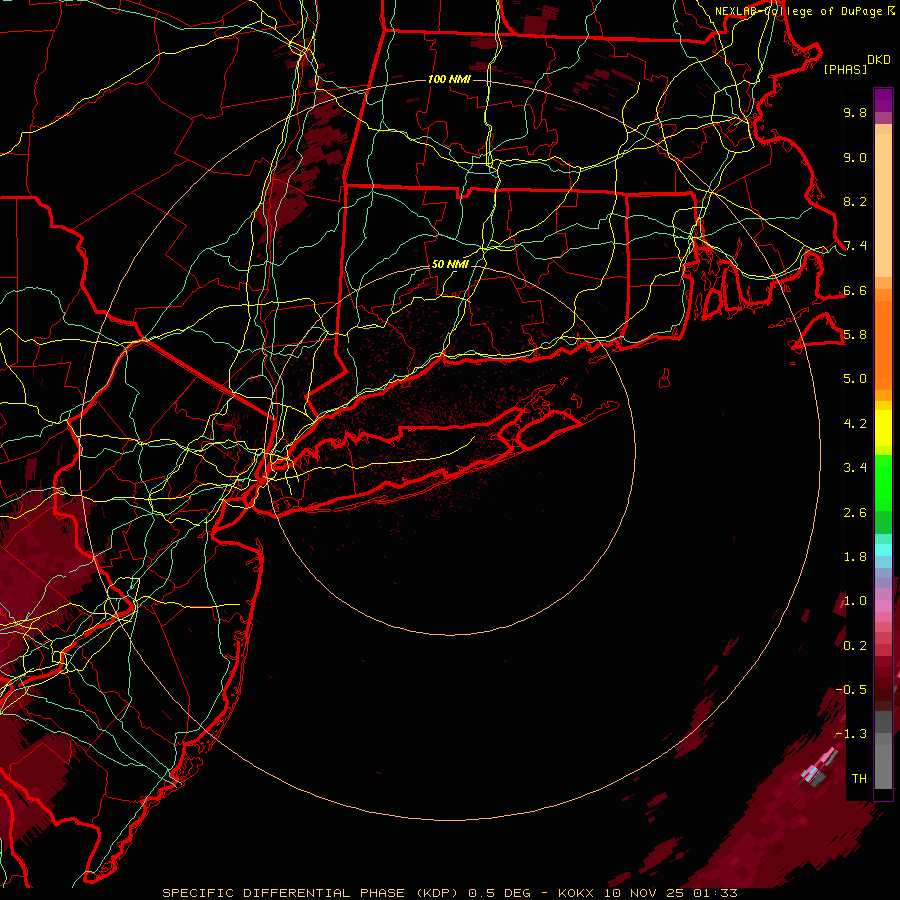Viewport: 900px width, 900px height.
Task: Pick the dark orange color scale segment
Action: tap(883, 346)
